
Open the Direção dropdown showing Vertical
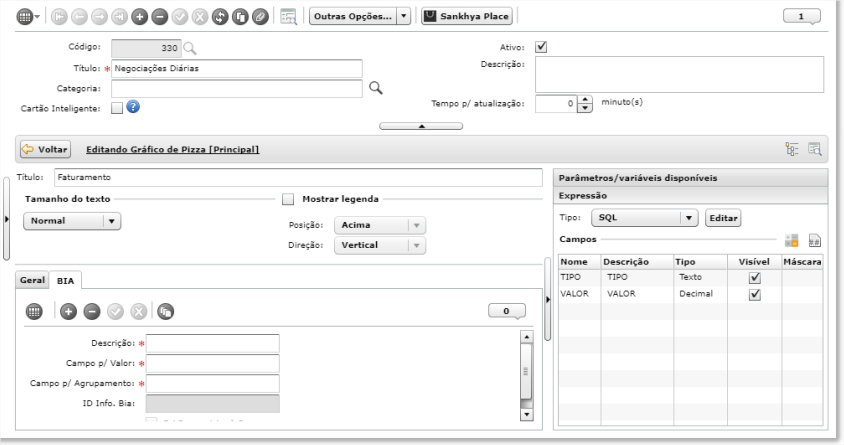point(380,245)
